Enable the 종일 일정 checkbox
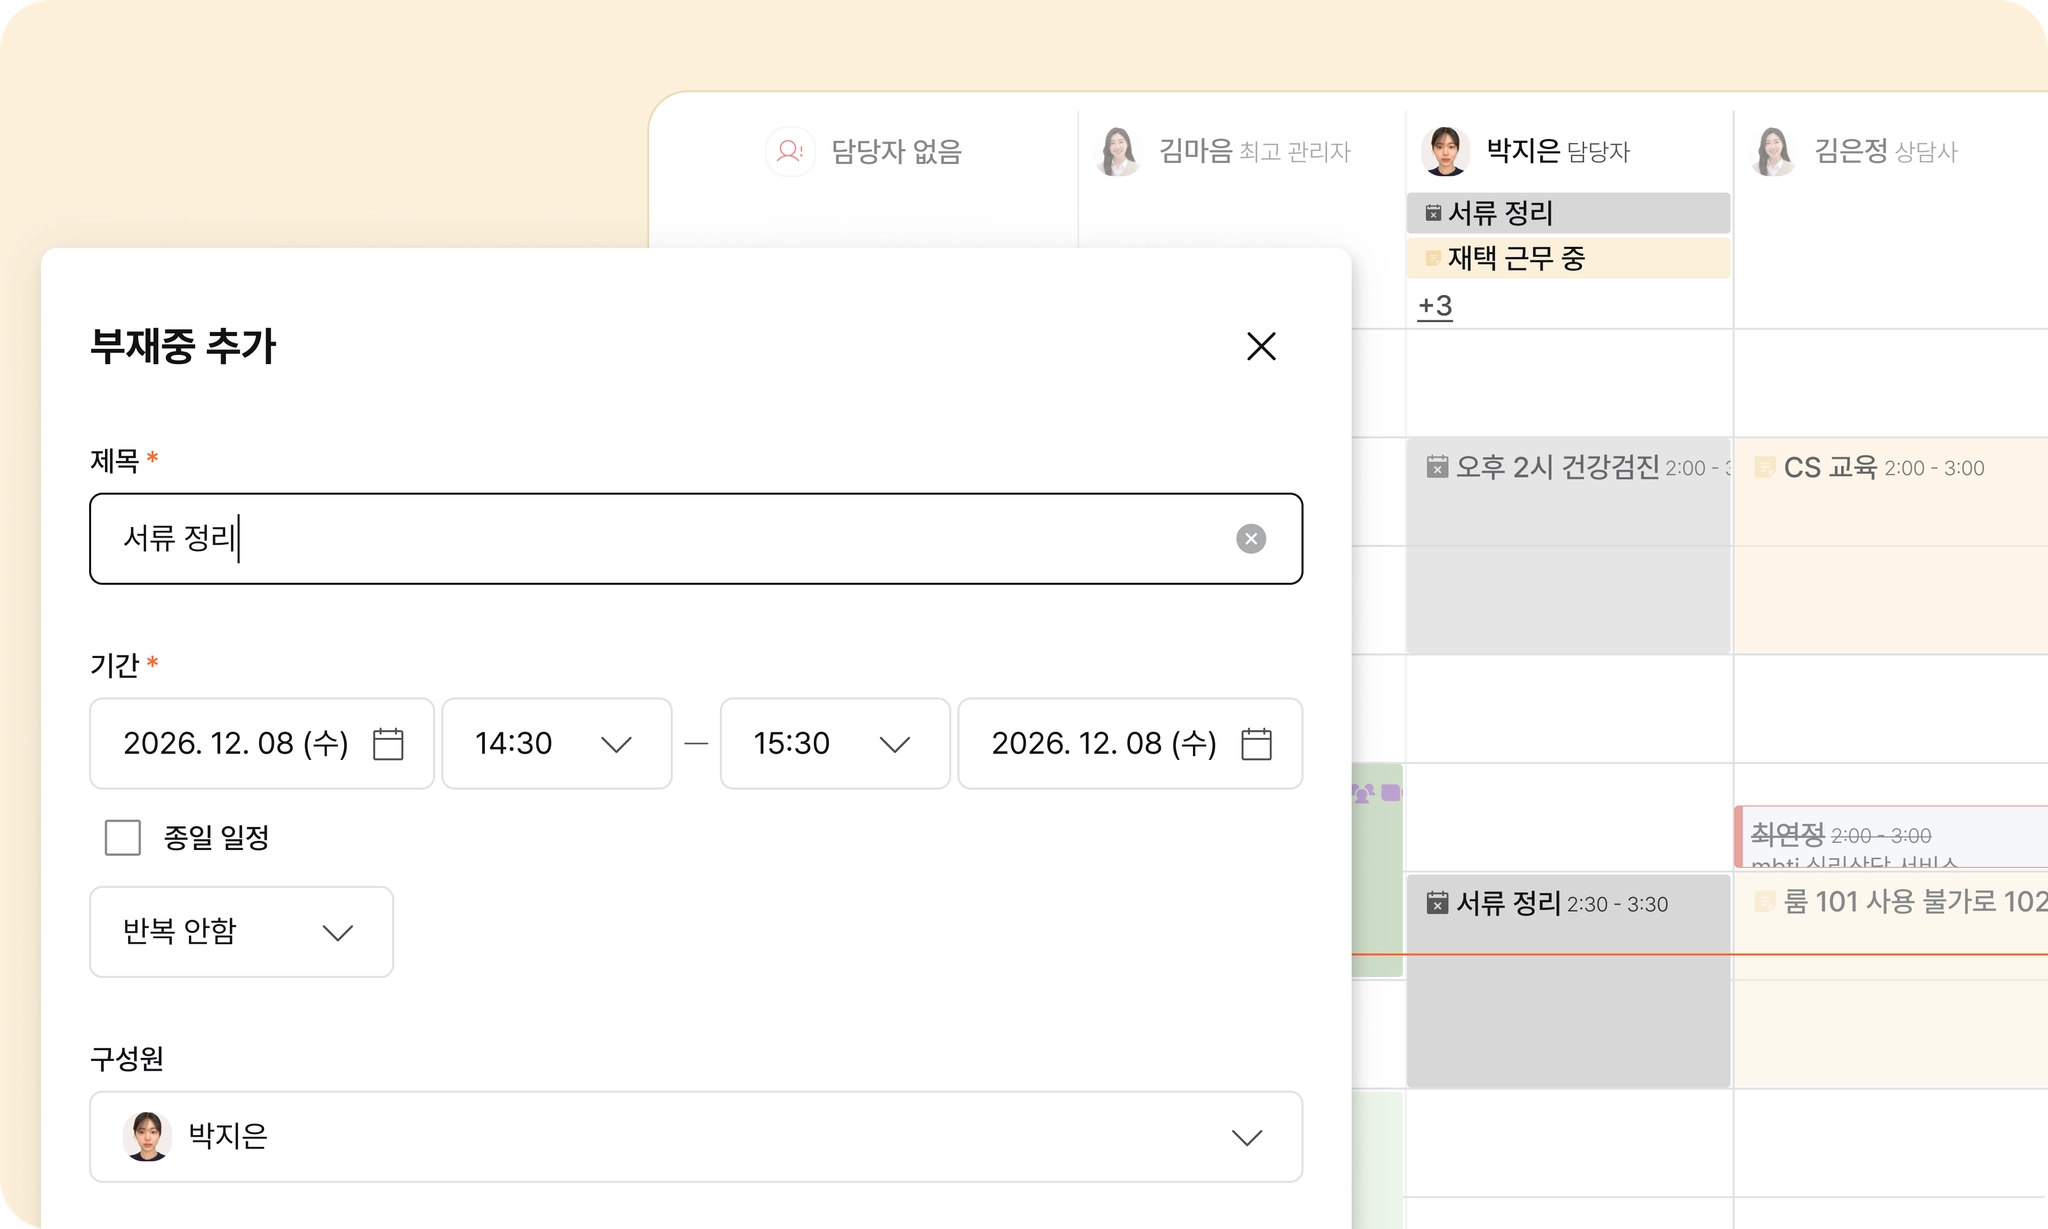This screenshot has width=2048, height=1229. pos(123,837)
